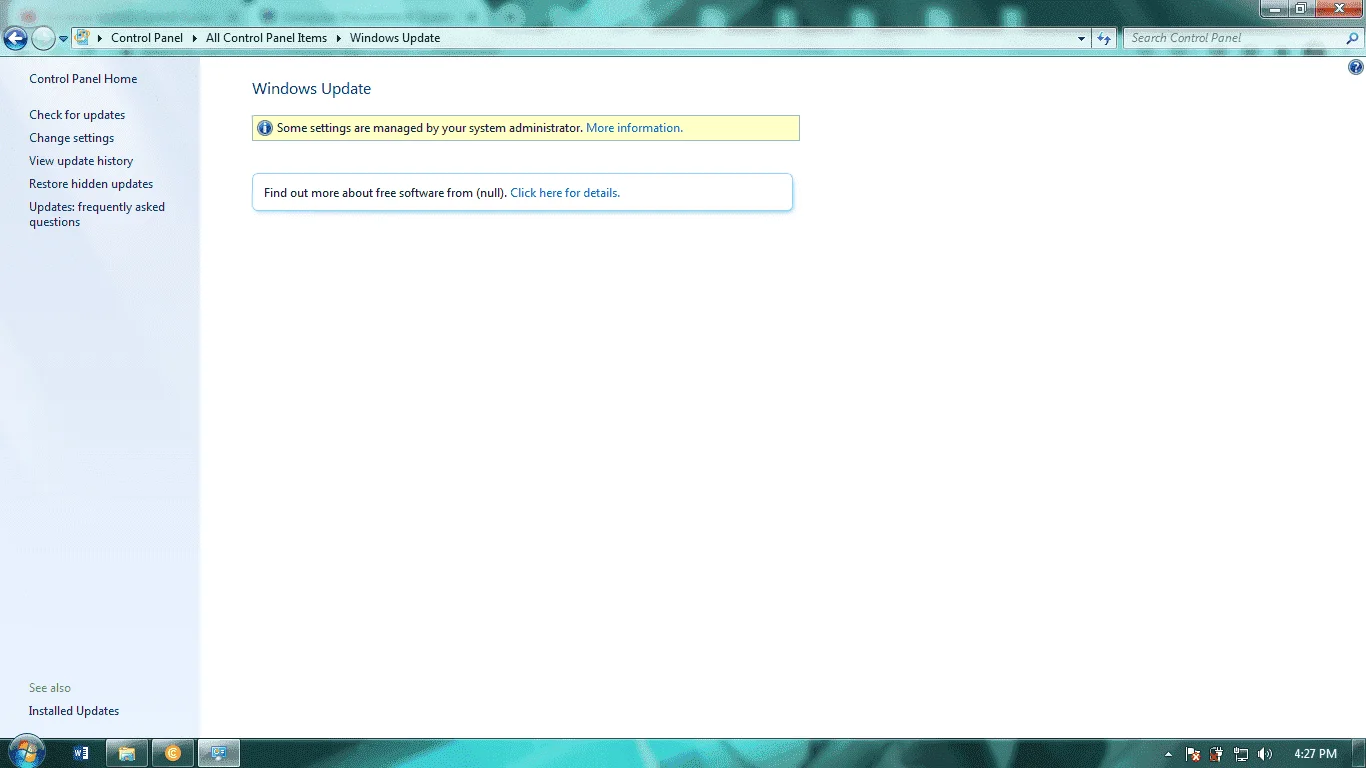This screenshot has width=1366, height=768.
Task: Open Restore hidden updates
Action: [91, 184]
